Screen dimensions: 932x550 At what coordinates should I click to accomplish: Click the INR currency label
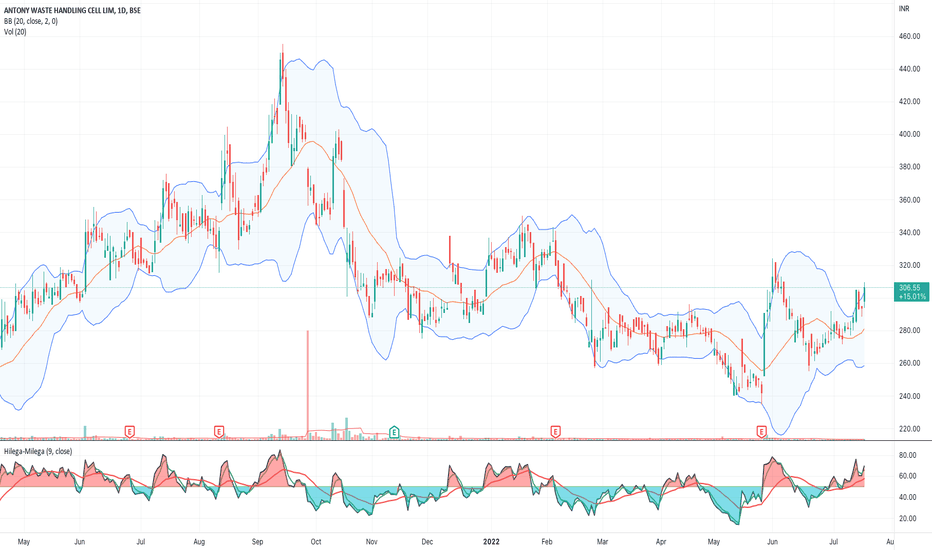coord(904,9)
